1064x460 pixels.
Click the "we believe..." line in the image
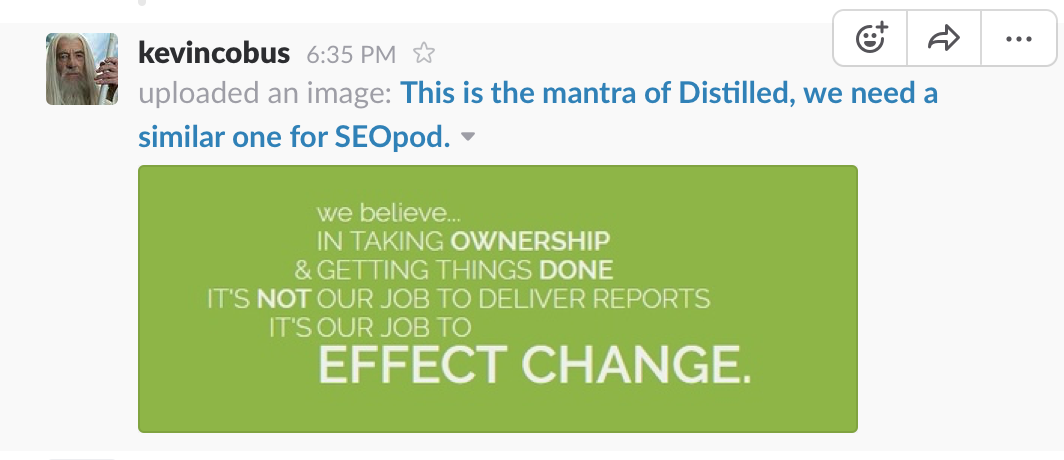388,214
